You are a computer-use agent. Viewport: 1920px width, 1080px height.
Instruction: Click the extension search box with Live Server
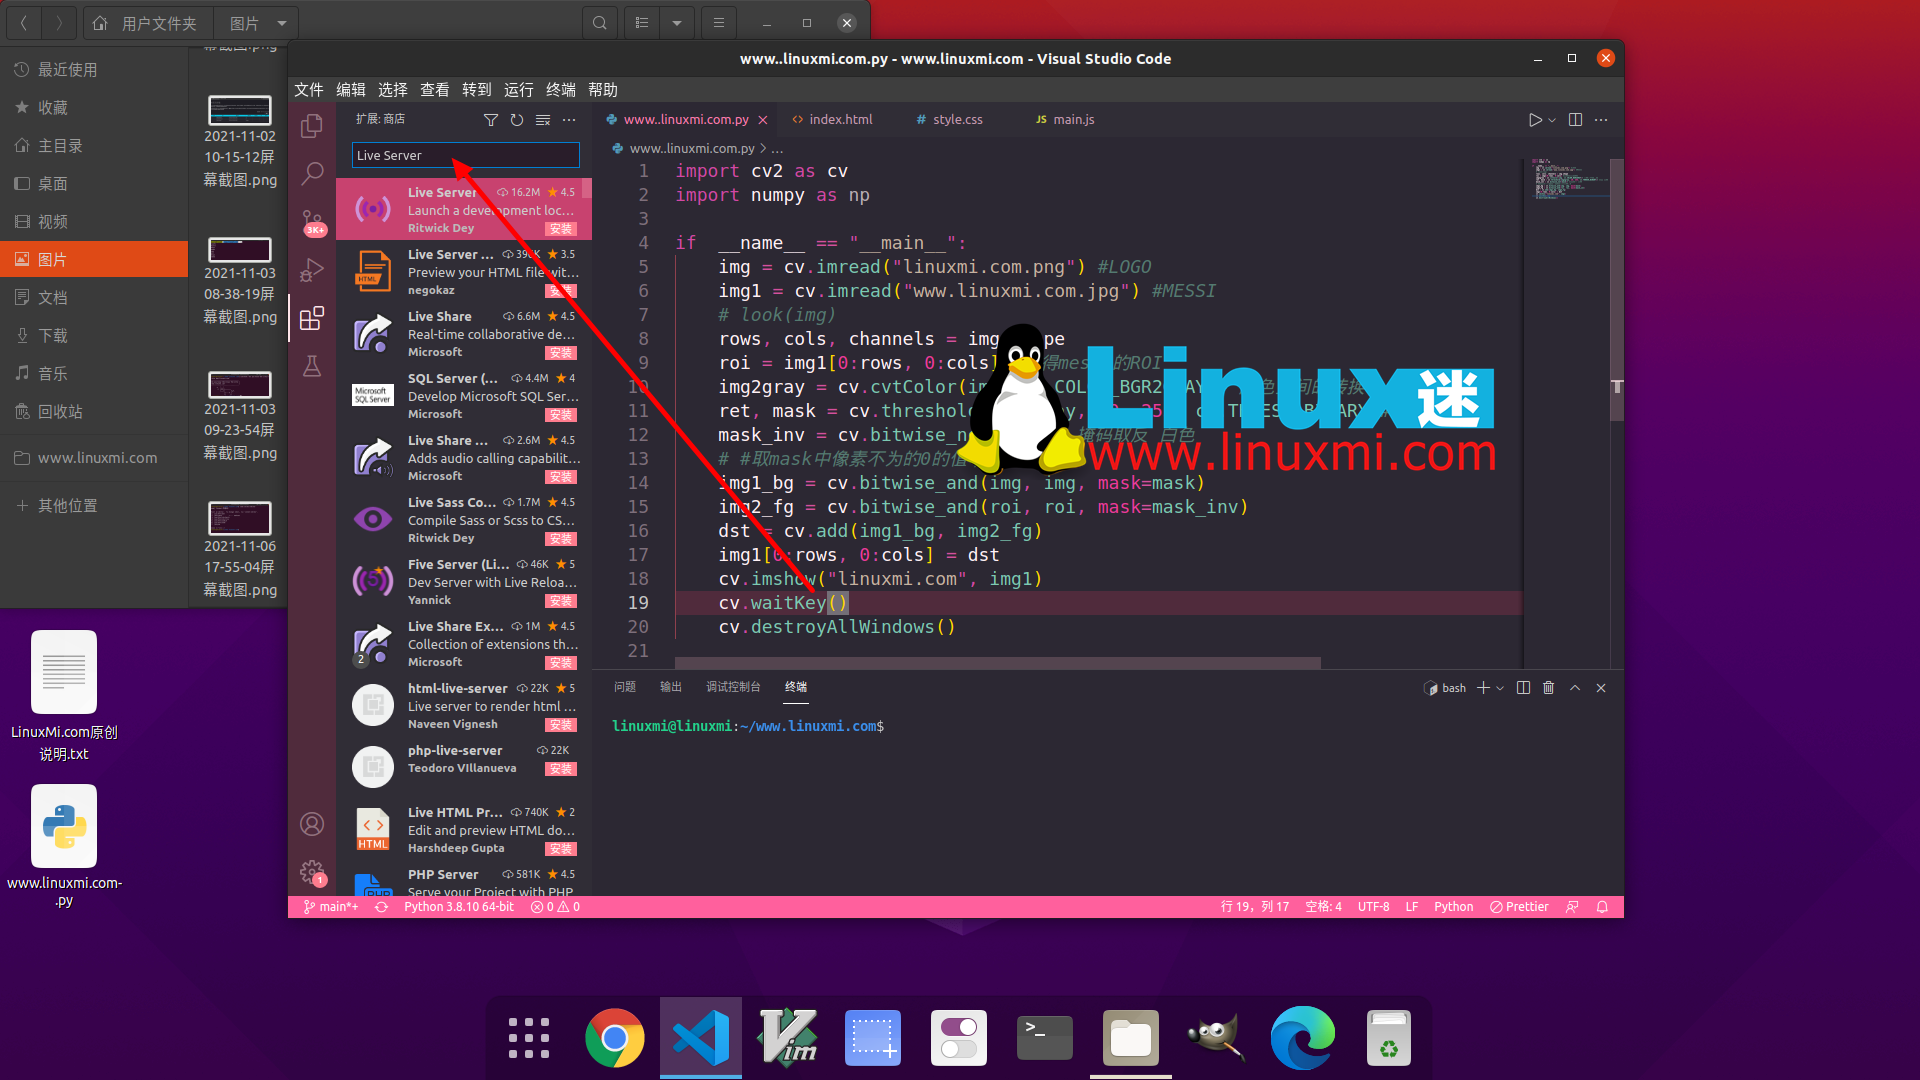pyautogui.click(x=465, y=156)
